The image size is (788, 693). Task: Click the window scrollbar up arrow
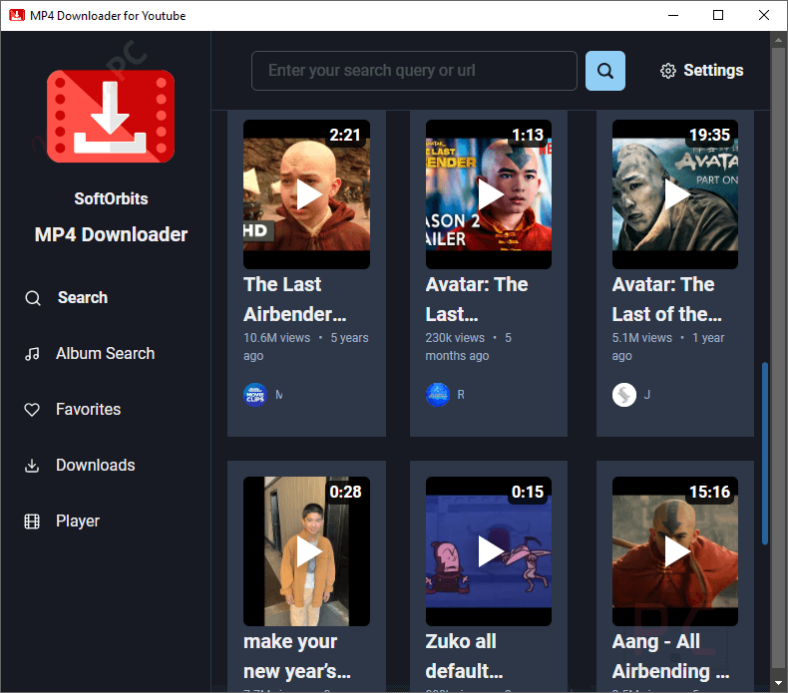click(x=778, y=39)
